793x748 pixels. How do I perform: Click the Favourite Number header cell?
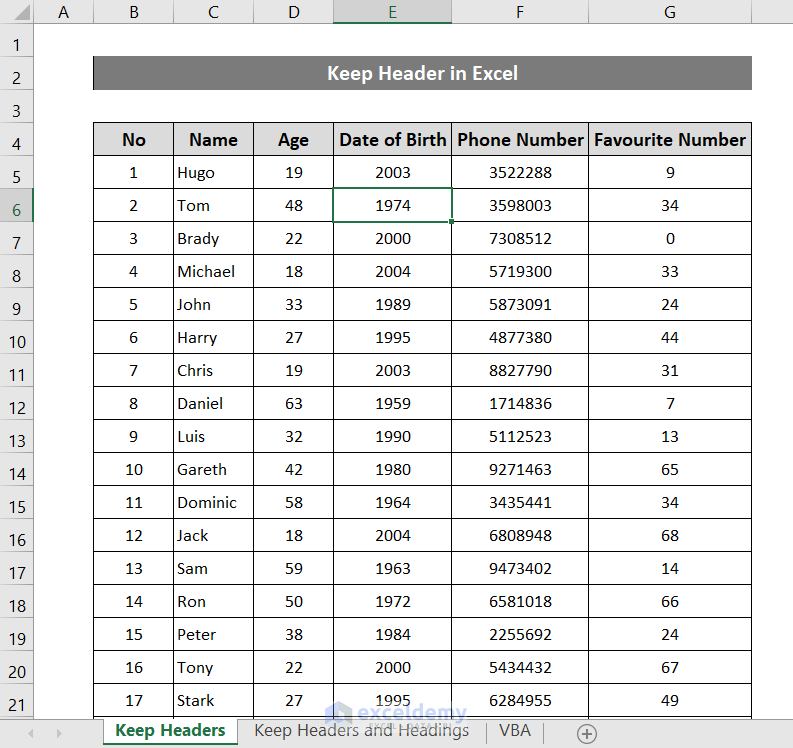(669, 140)
